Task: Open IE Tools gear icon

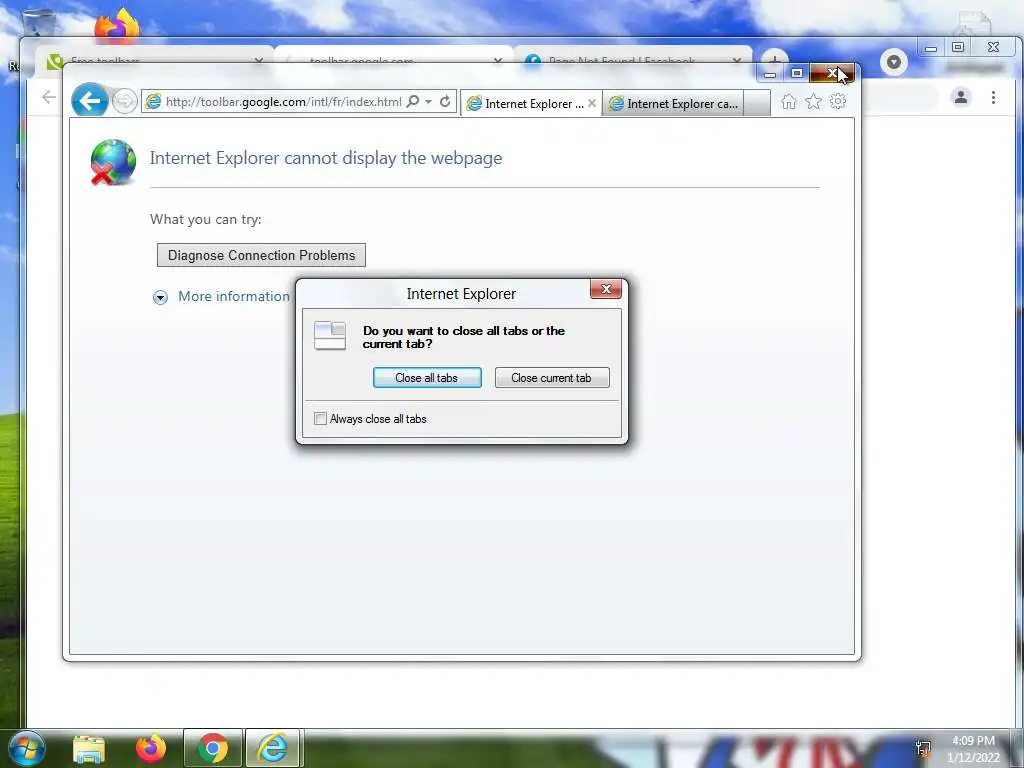Action: (x=838, y=101)
